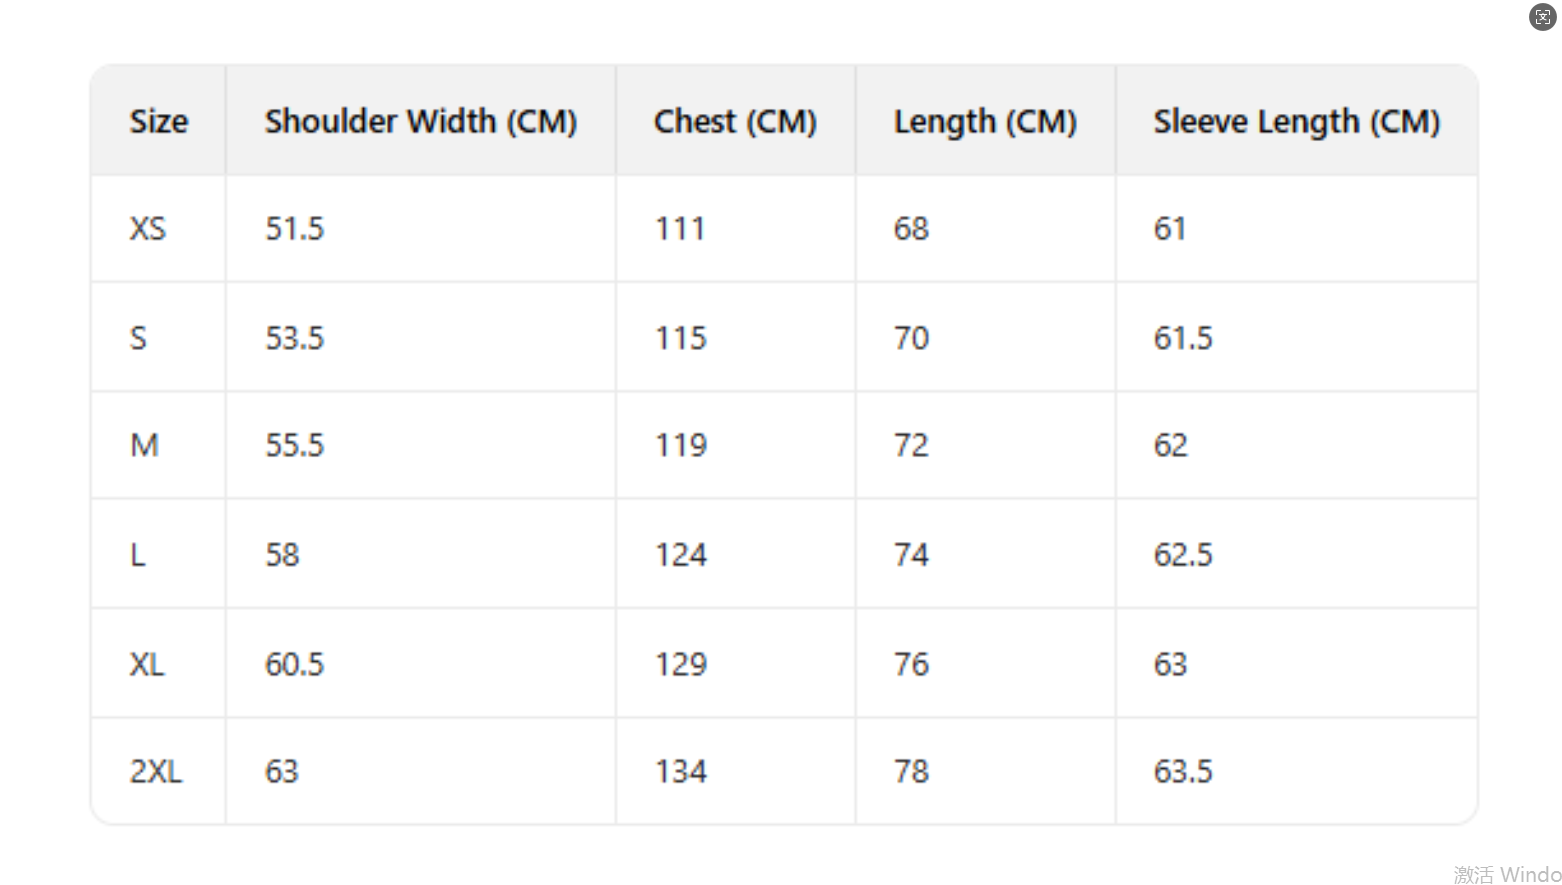The height and width of the screenshot is (885, 1562).
Task: Click chest value 124
Action: [x=681, y=555]
